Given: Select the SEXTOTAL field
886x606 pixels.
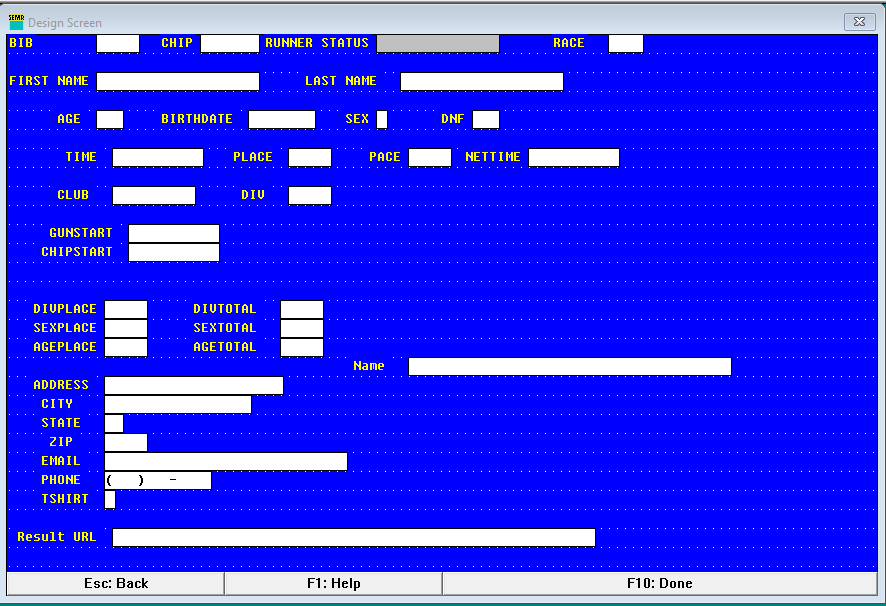Looking at the screenshot, I should (x=302, y=328).
